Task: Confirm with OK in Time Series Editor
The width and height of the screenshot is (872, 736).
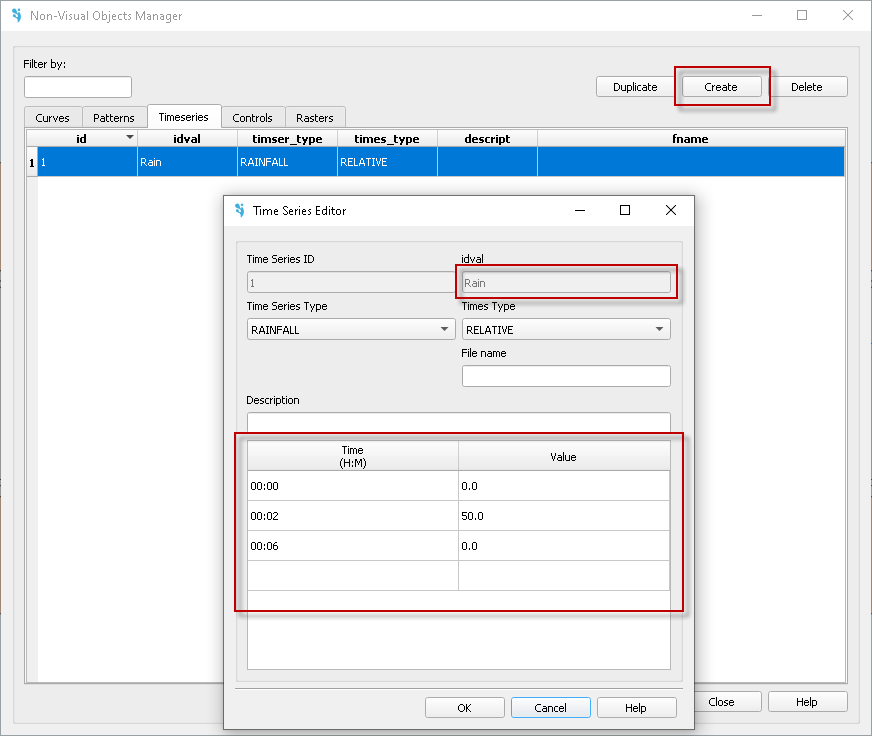Action: point(464,708)
